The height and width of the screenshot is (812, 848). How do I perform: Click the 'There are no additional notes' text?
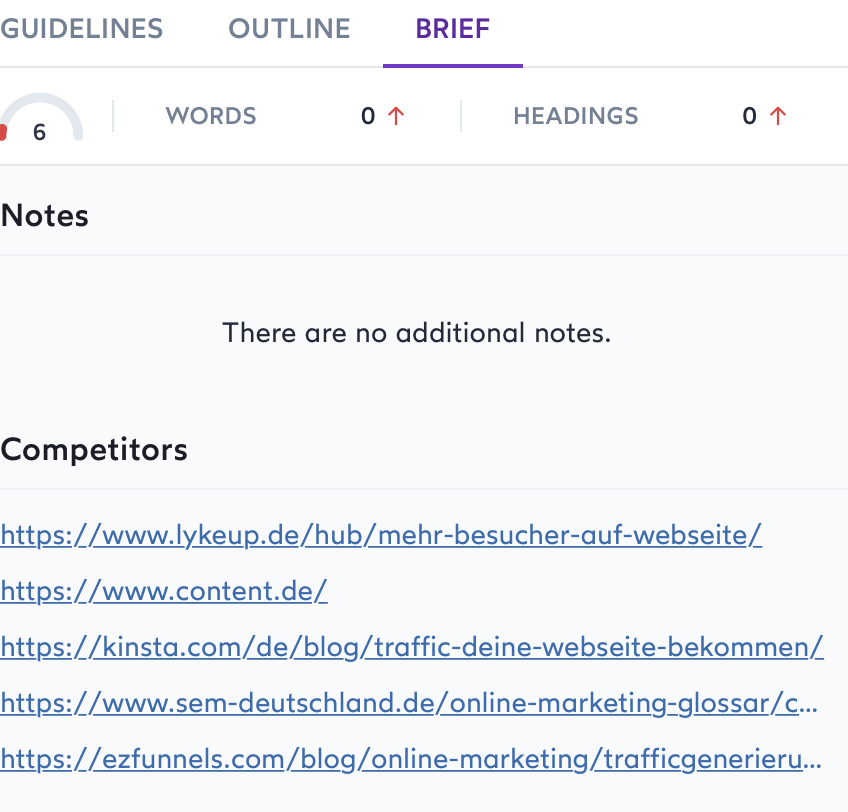coord(416,332)
